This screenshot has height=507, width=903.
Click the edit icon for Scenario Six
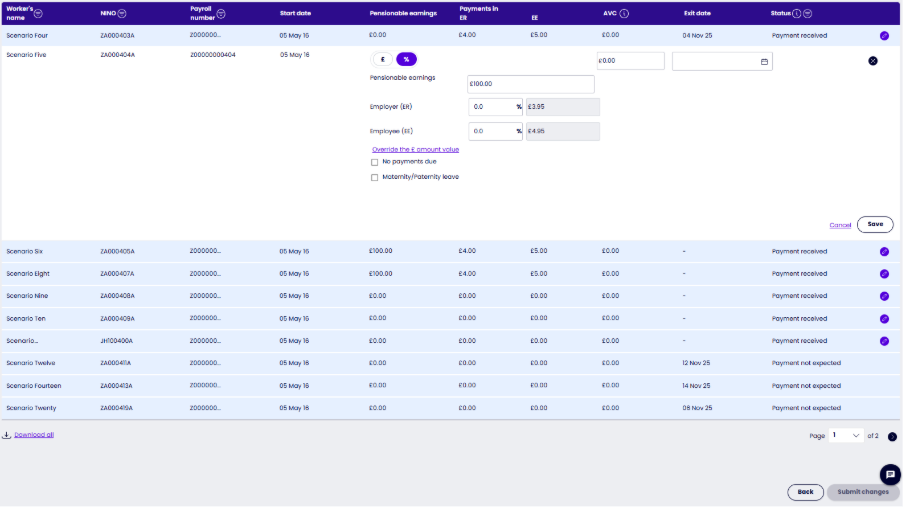coord(884,252)
